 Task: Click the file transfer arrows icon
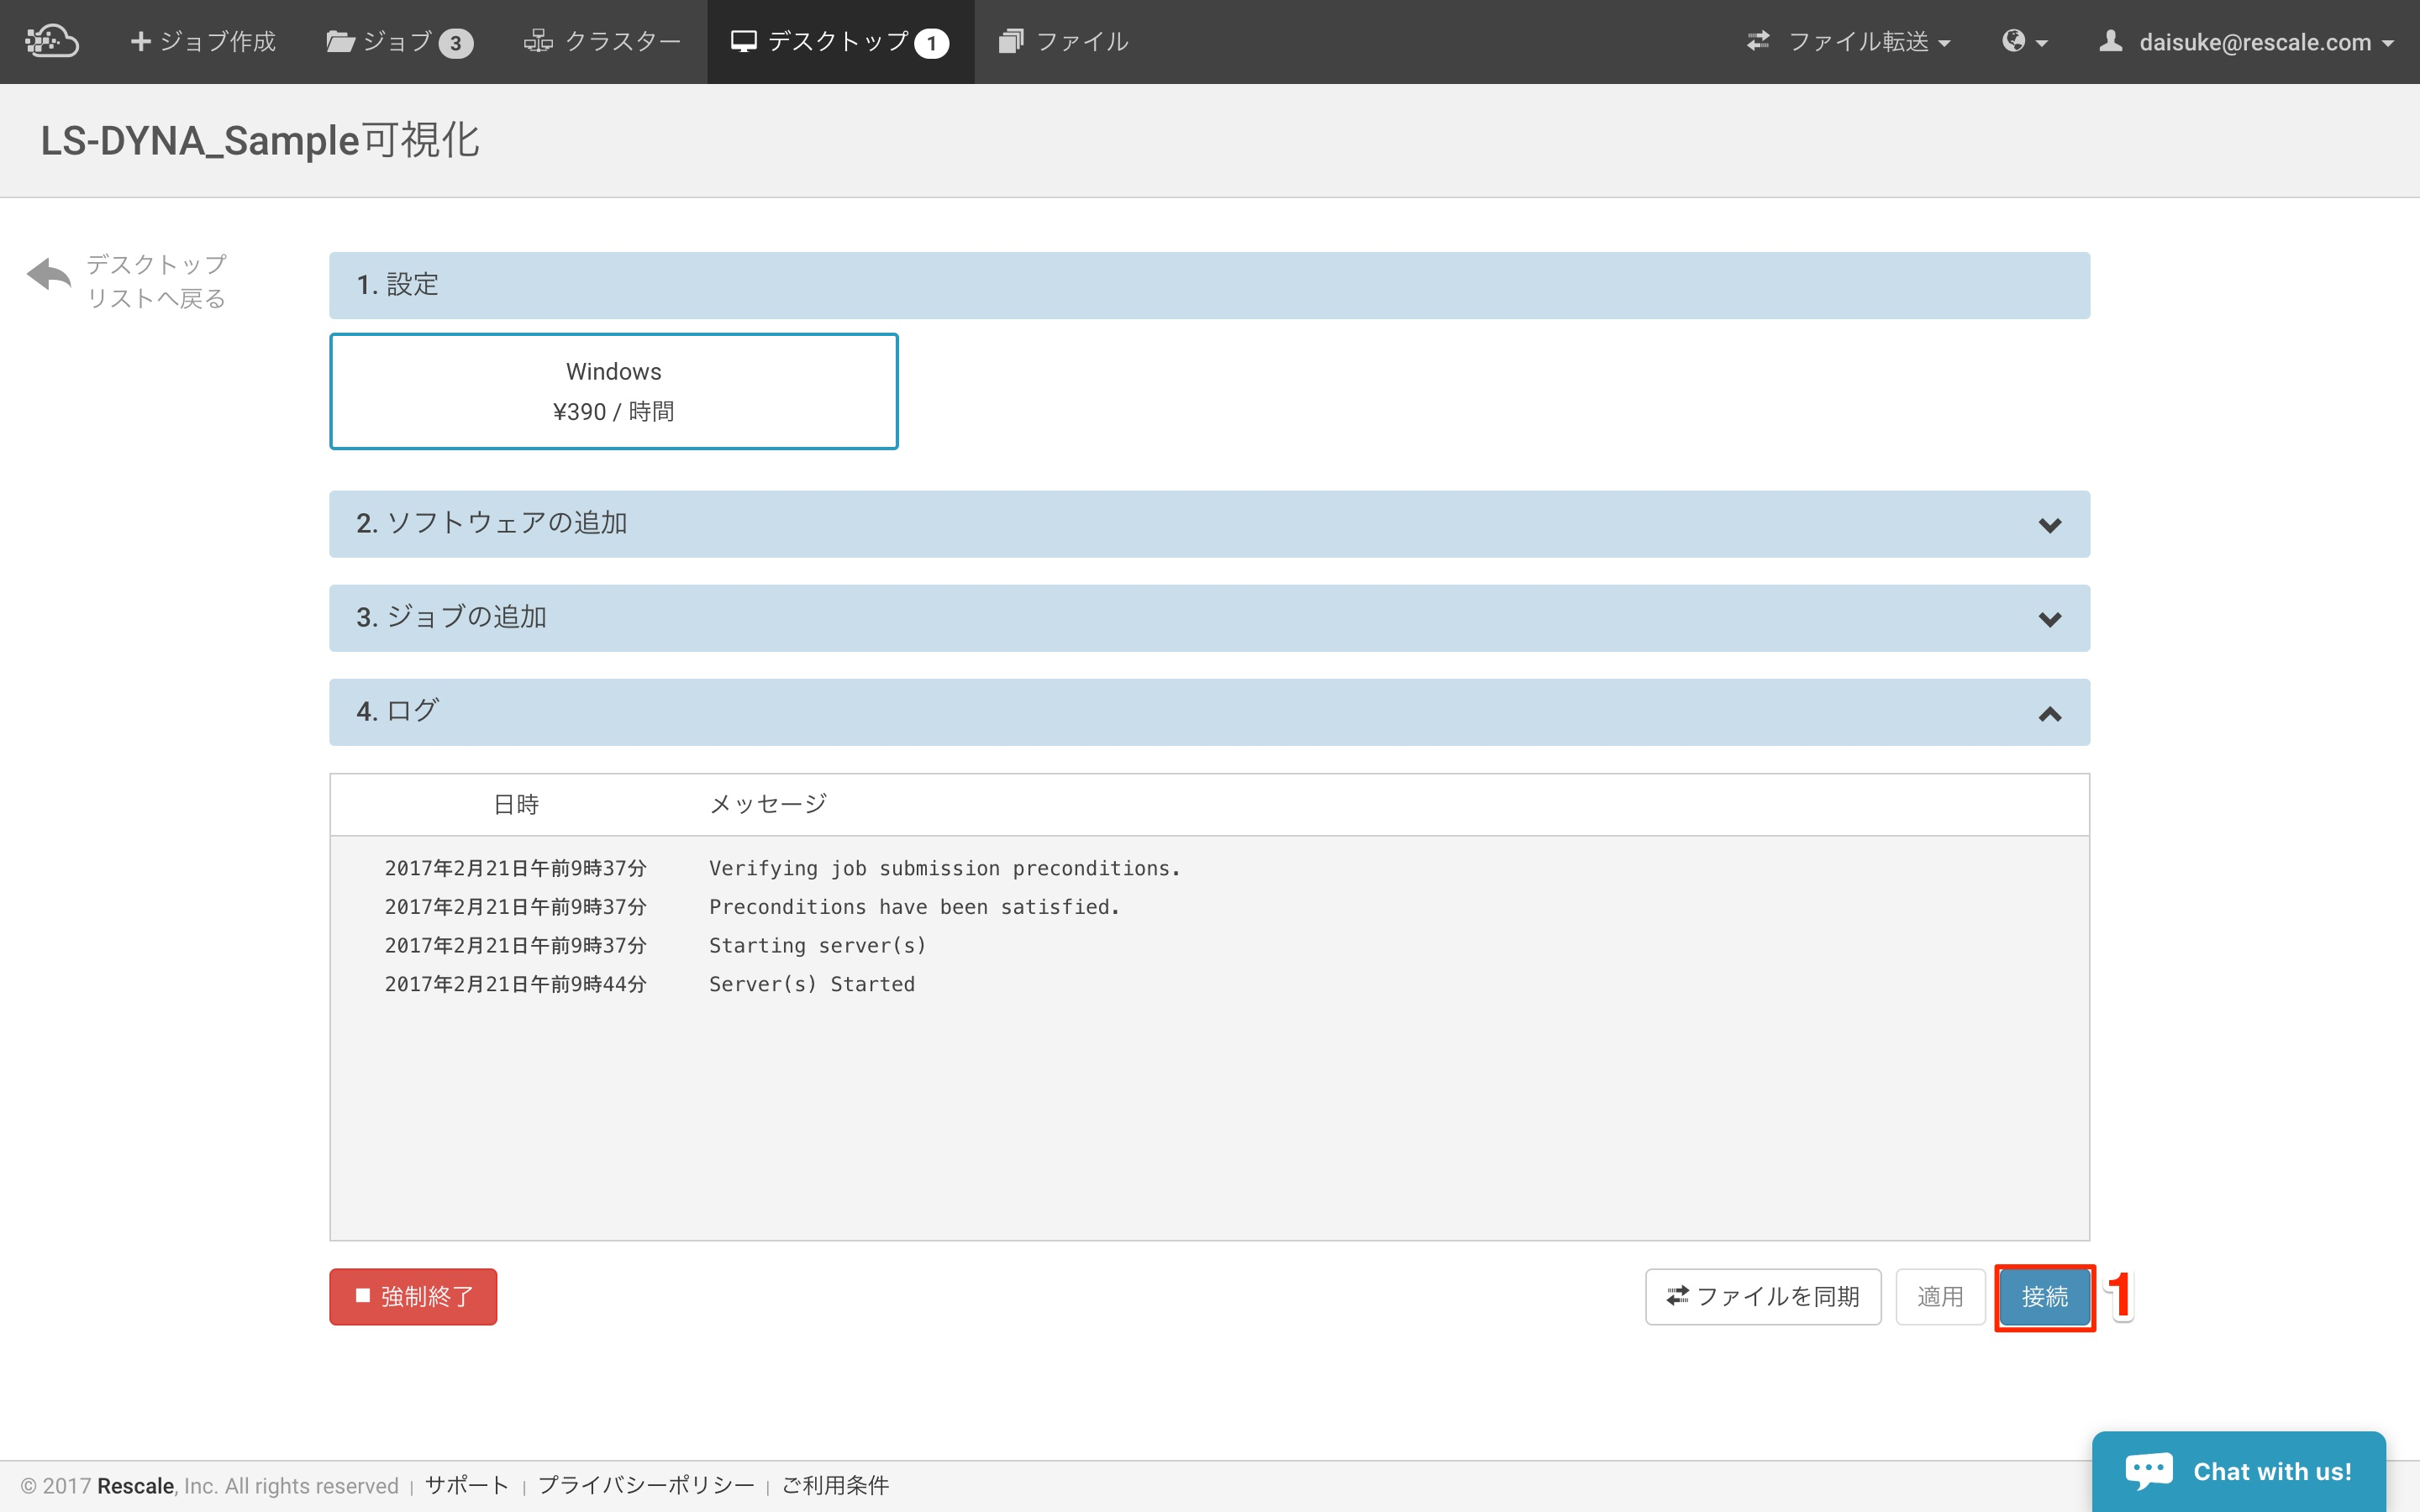click(x=1758, y=41)
